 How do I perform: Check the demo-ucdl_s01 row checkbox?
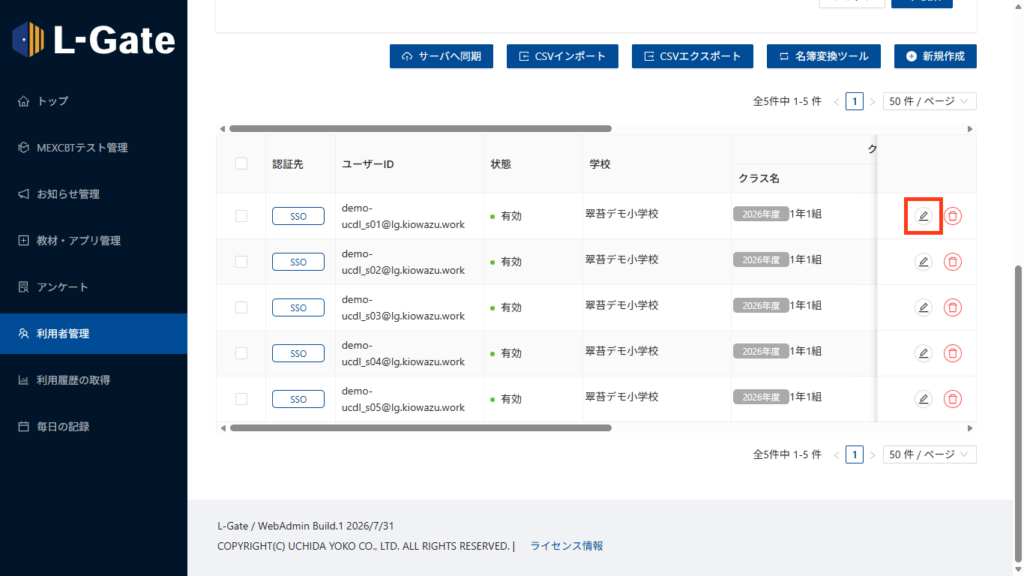click(241, 216)
